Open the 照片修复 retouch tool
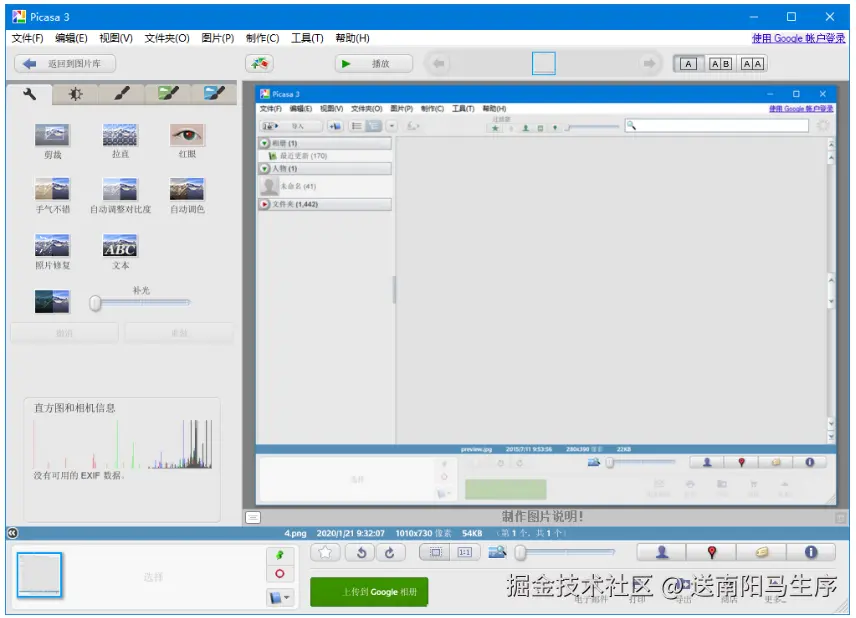The height and width of the screenshot is (618, 856). point(52,245)
